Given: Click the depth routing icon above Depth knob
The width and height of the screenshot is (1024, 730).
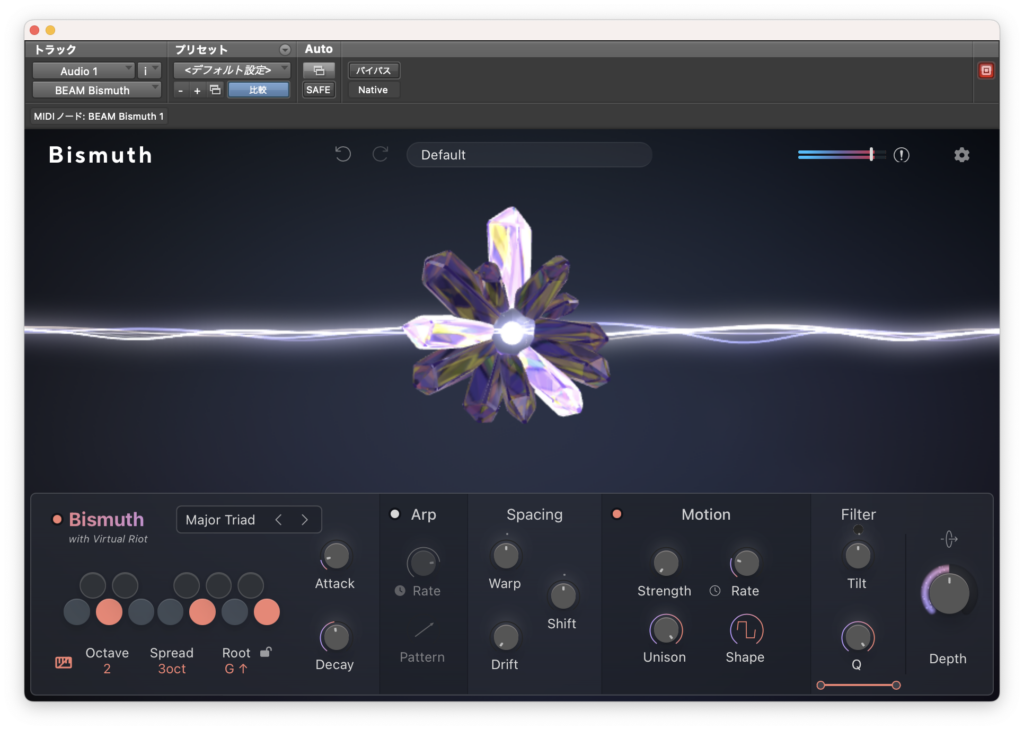Looking at the screenshot, I should (x=949, y=539).
